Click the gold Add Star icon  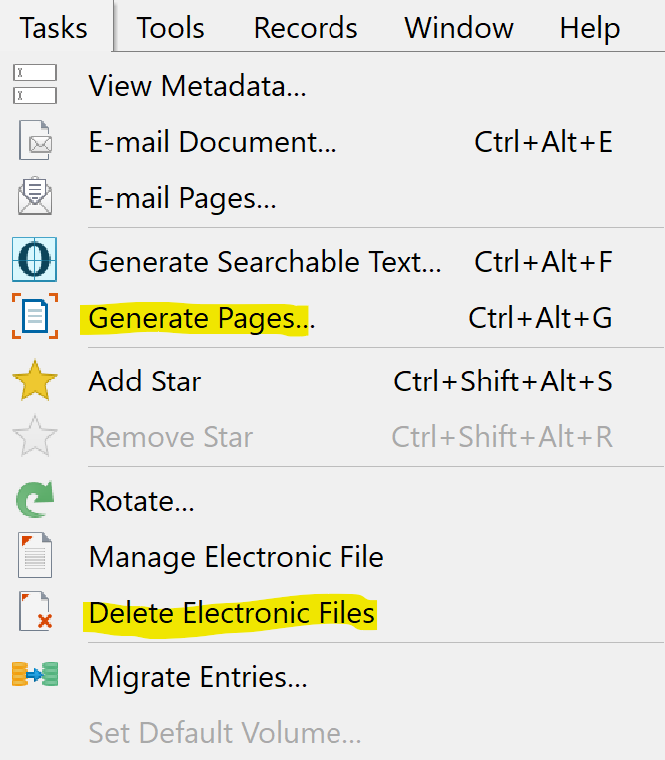pos(35,381)
